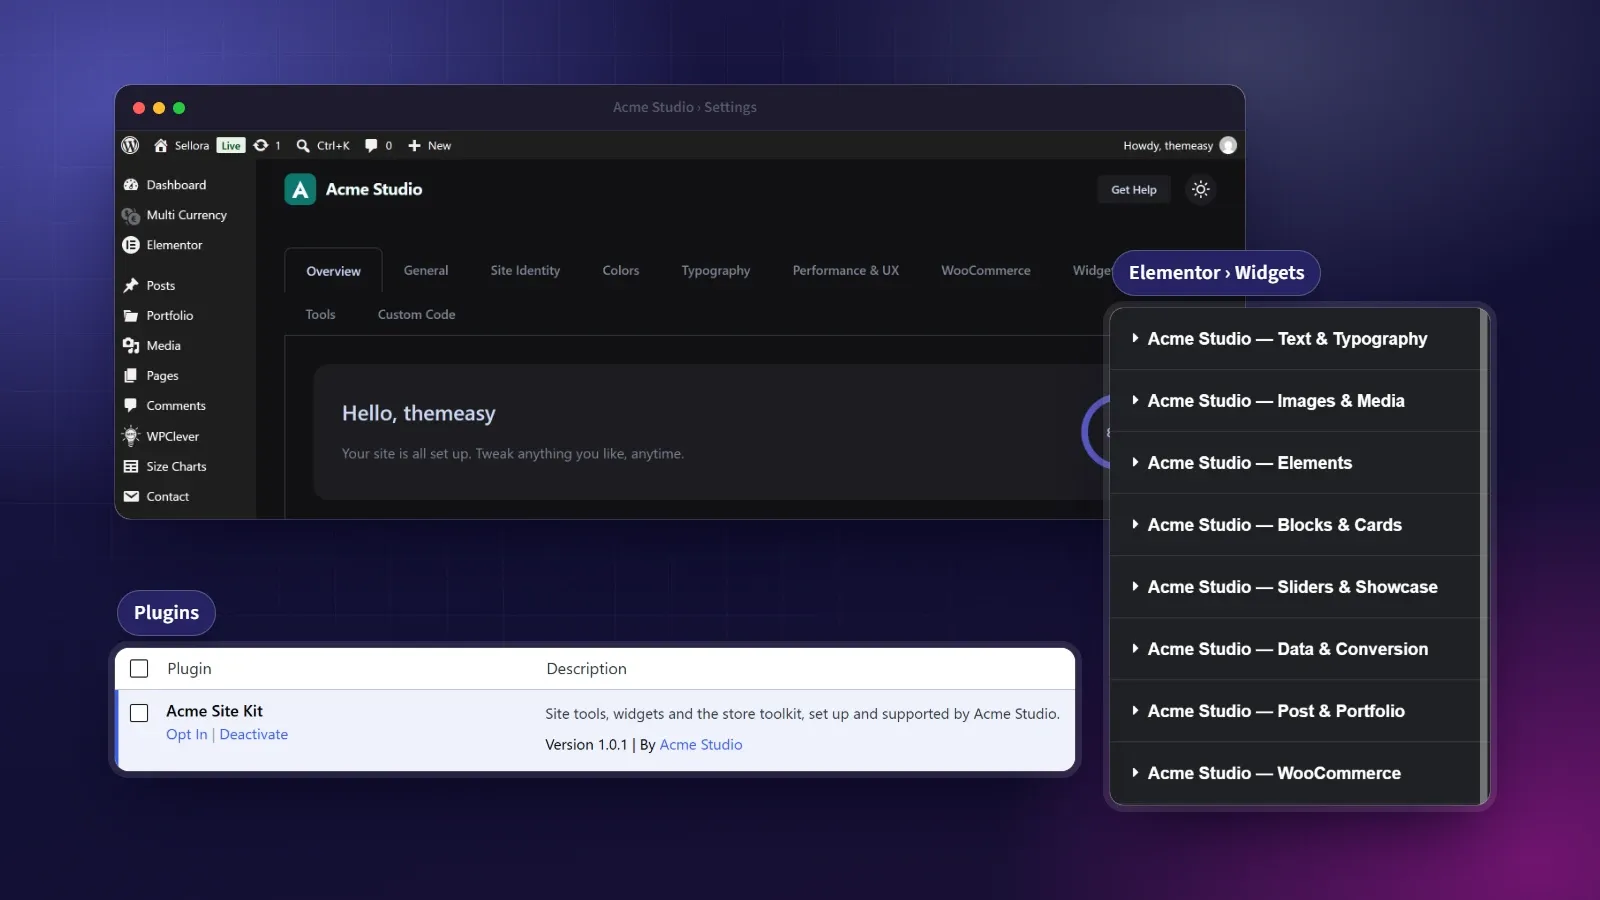Toggle the select-all Plugin checkbox
The width and height of the screenshot is (1600, 900).
139,669
